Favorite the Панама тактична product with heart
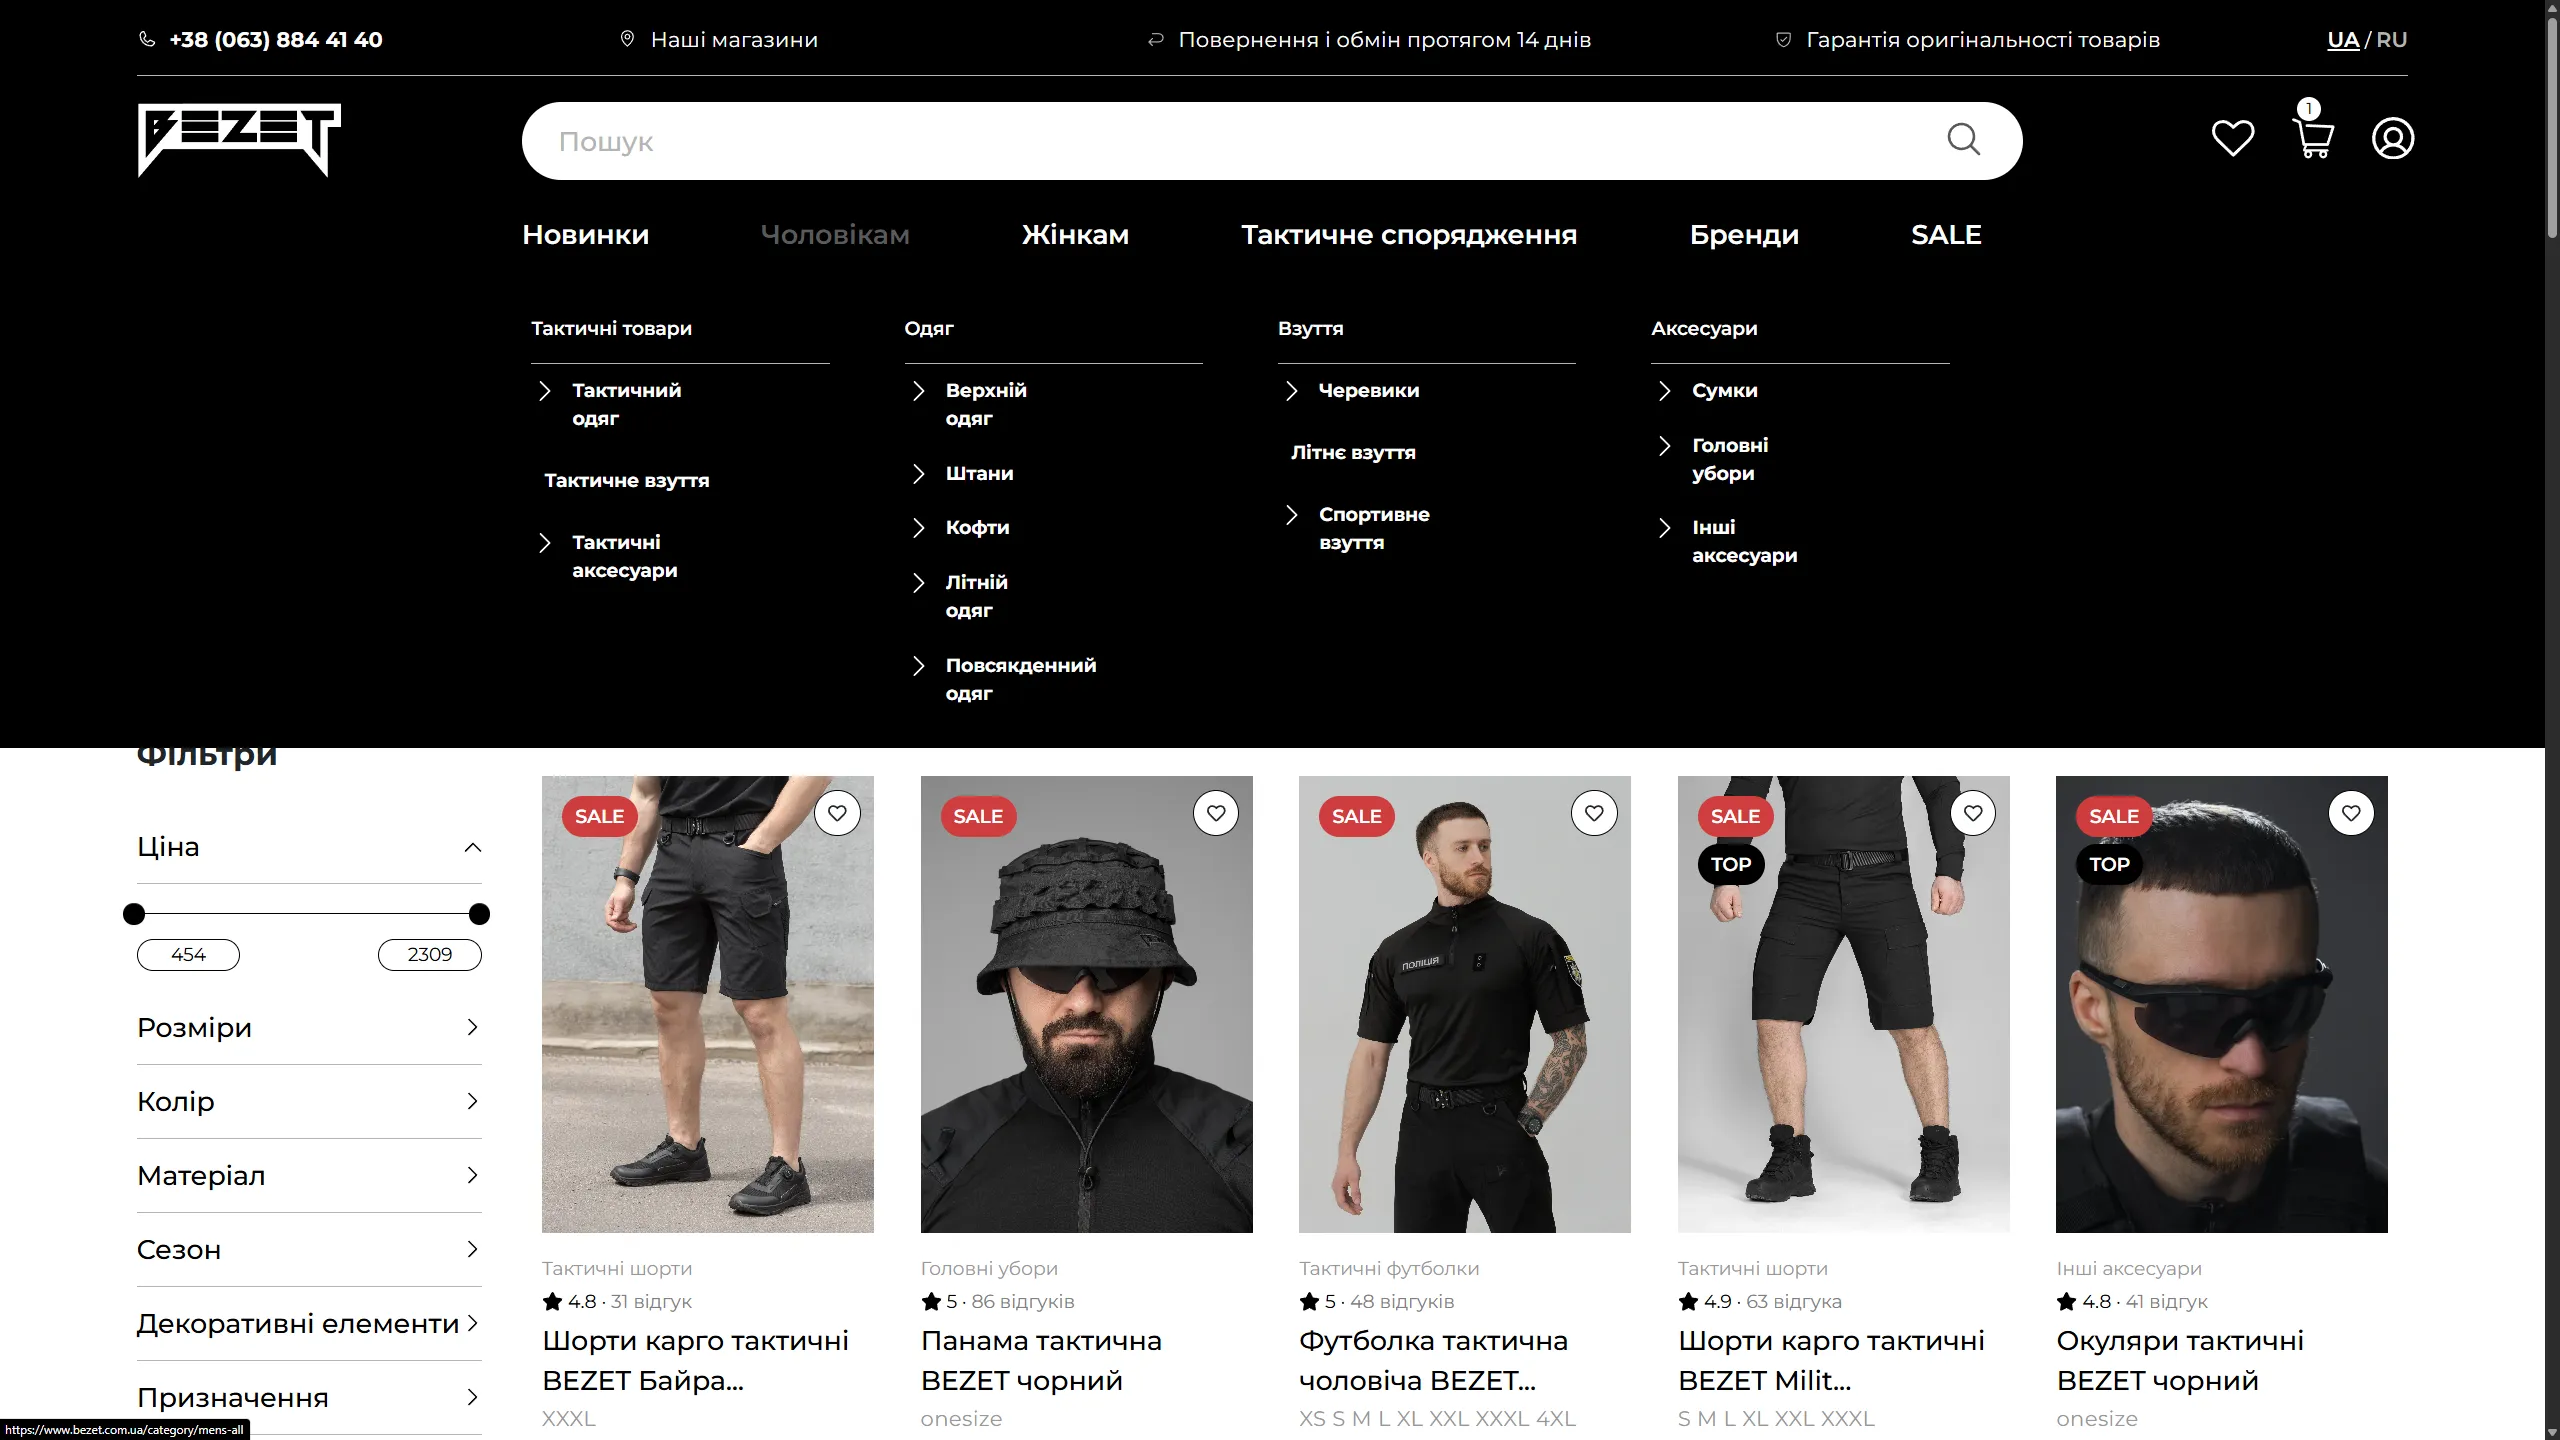 1215,813
